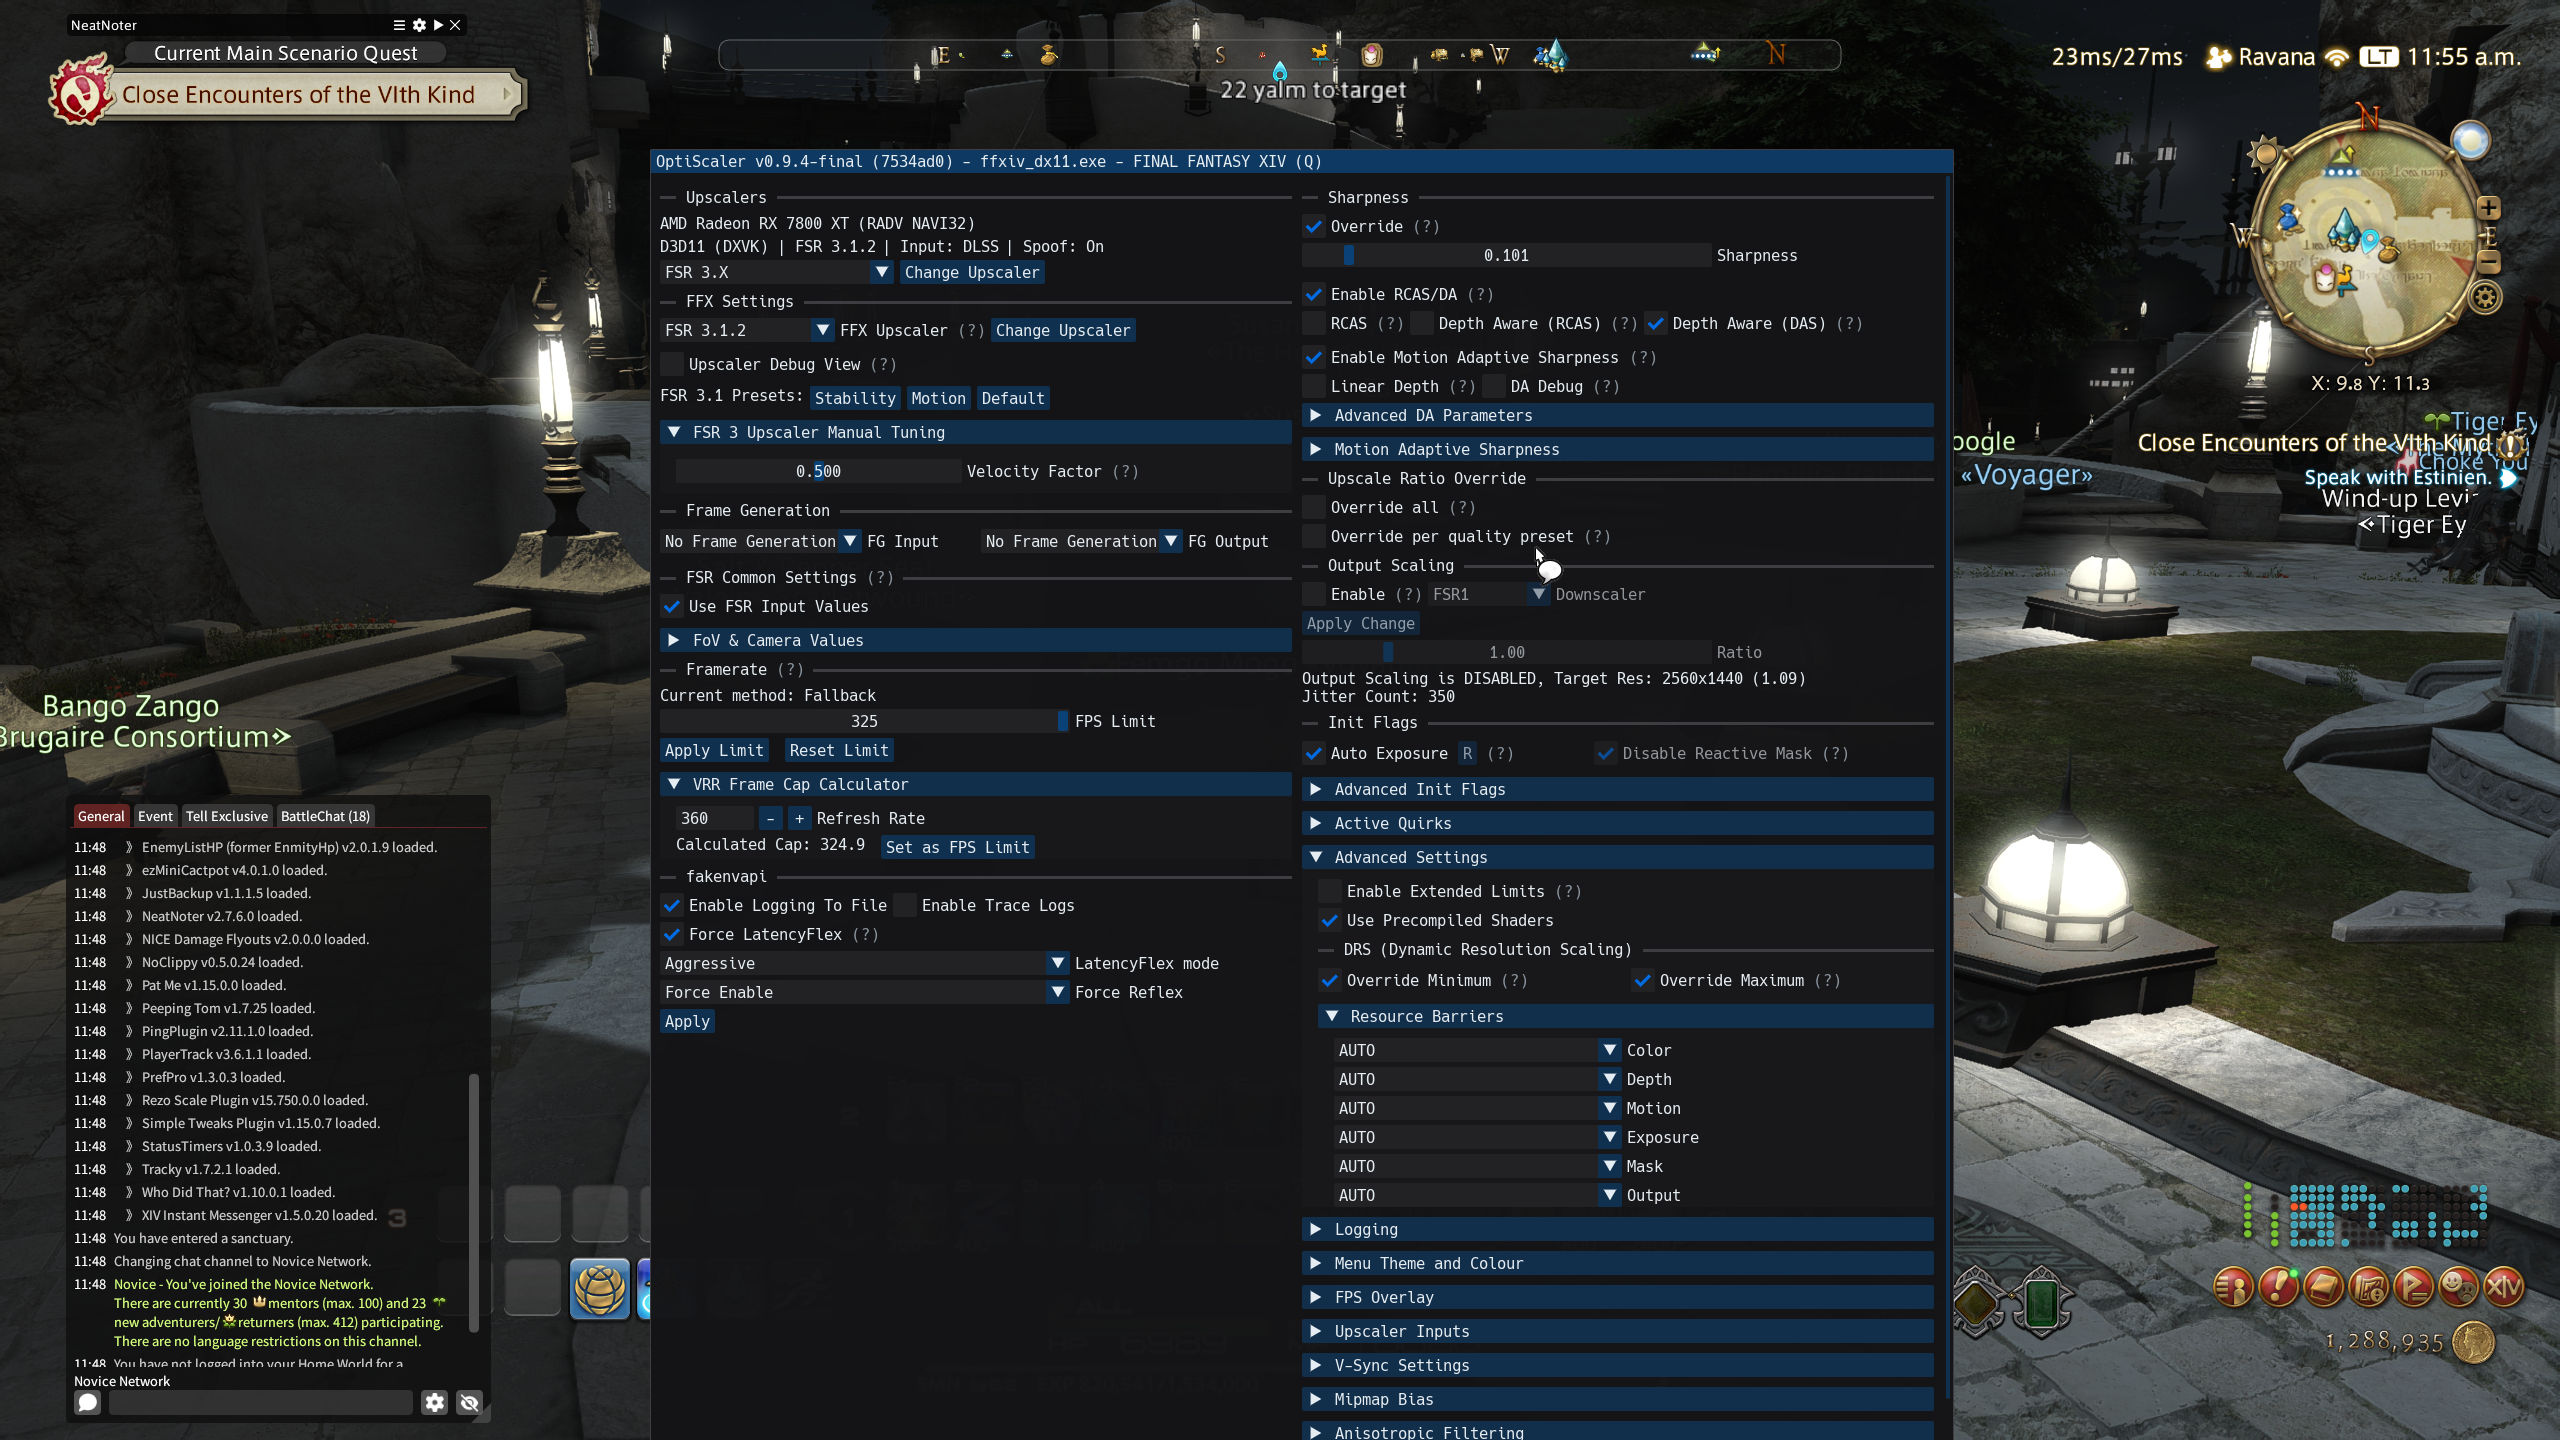
Task: Click the weather icon above the minimap
Action: click(x=2470, y=141)
